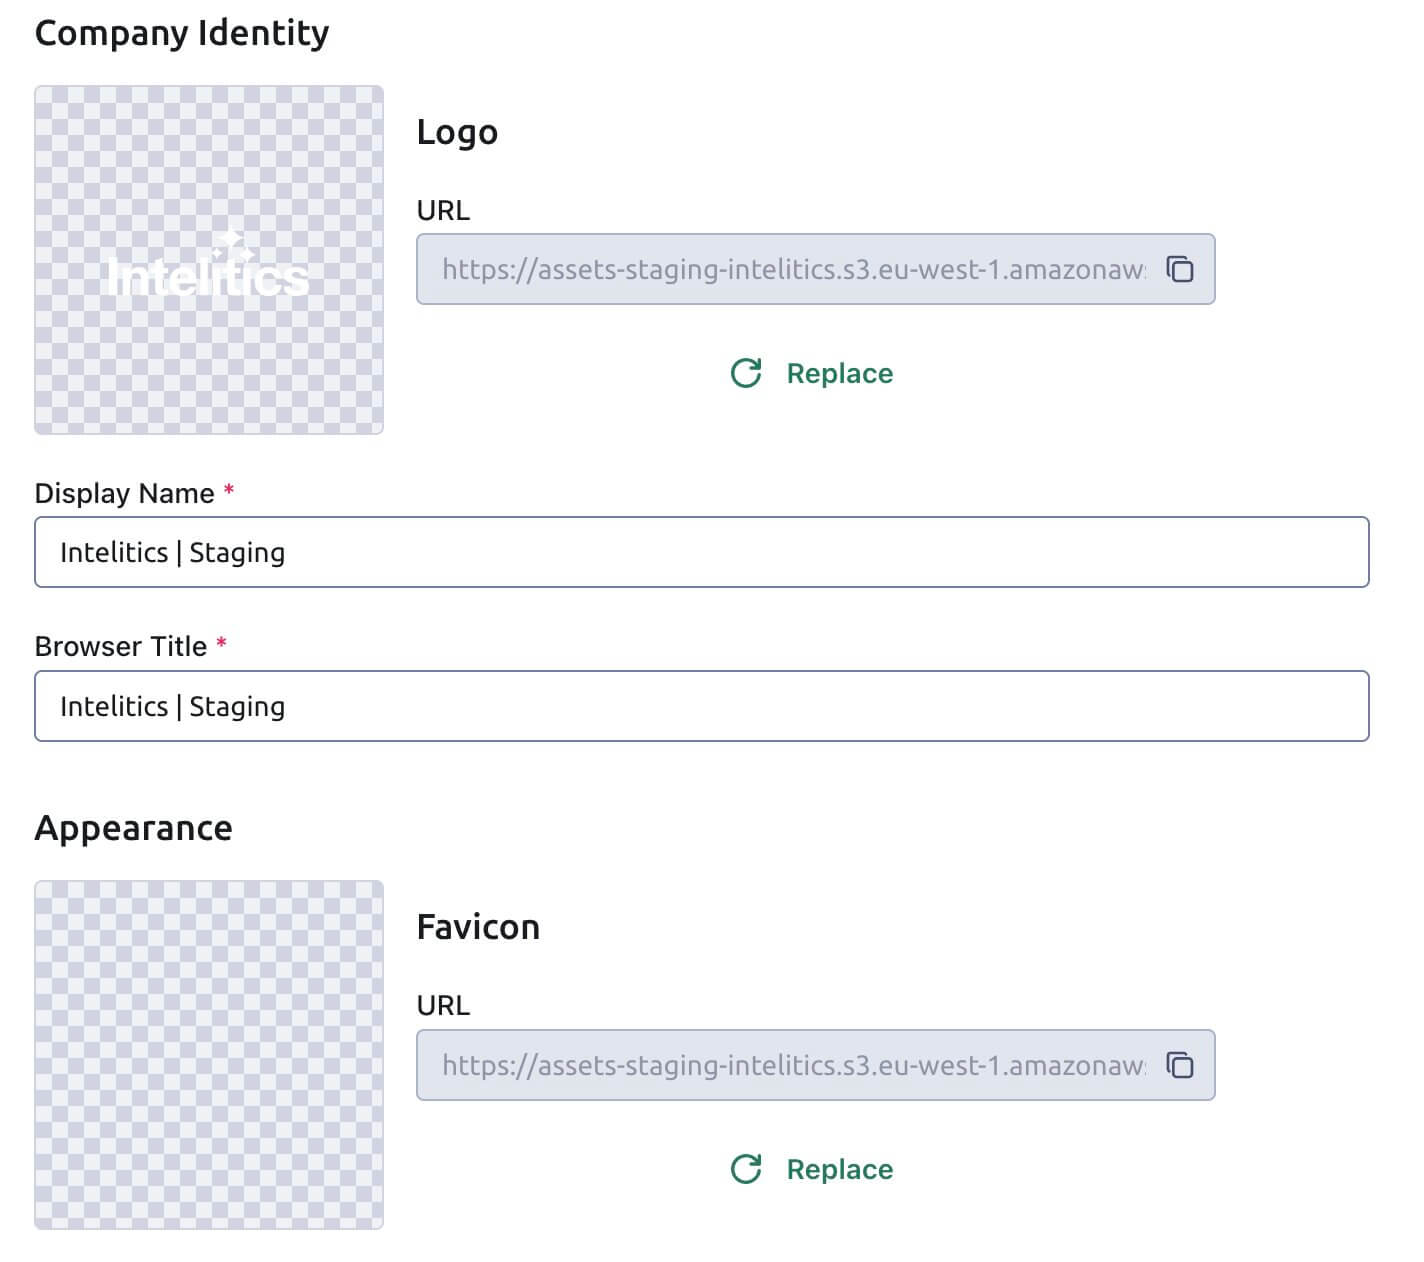The image size is (1424, 1262).
Task: Click the Browser Title field label
Action: pyautogui.click(x=121, y=646)
